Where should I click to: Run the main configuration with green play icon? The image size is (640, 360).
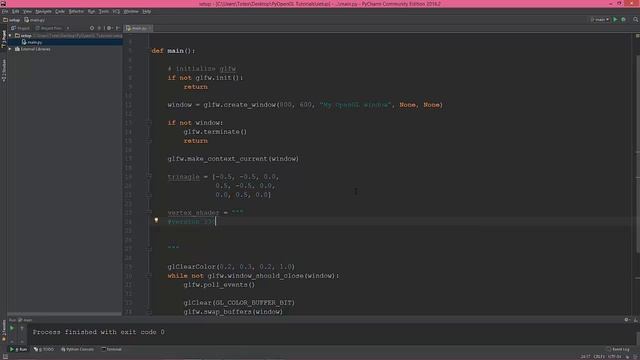615,20
